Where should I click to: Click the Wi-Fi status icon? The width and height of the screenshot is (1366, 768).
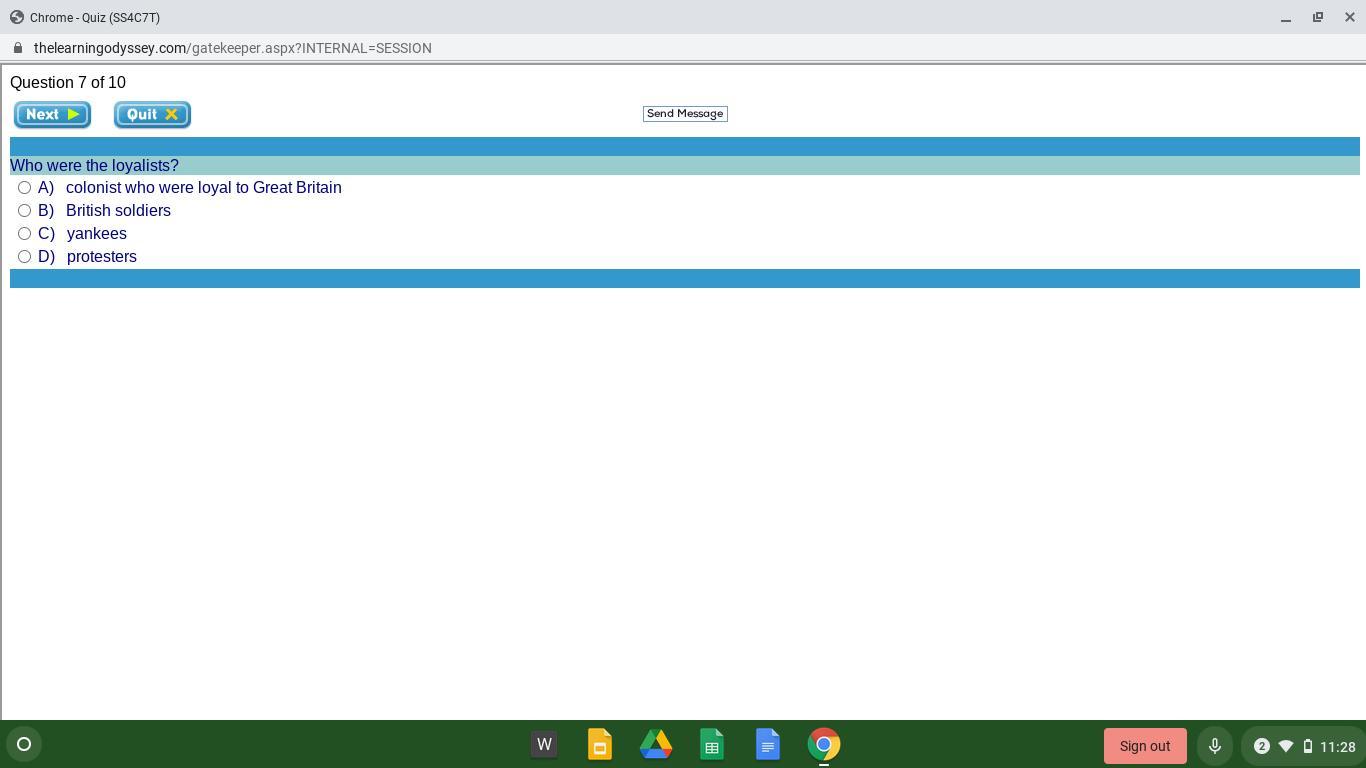(1286, 746)
